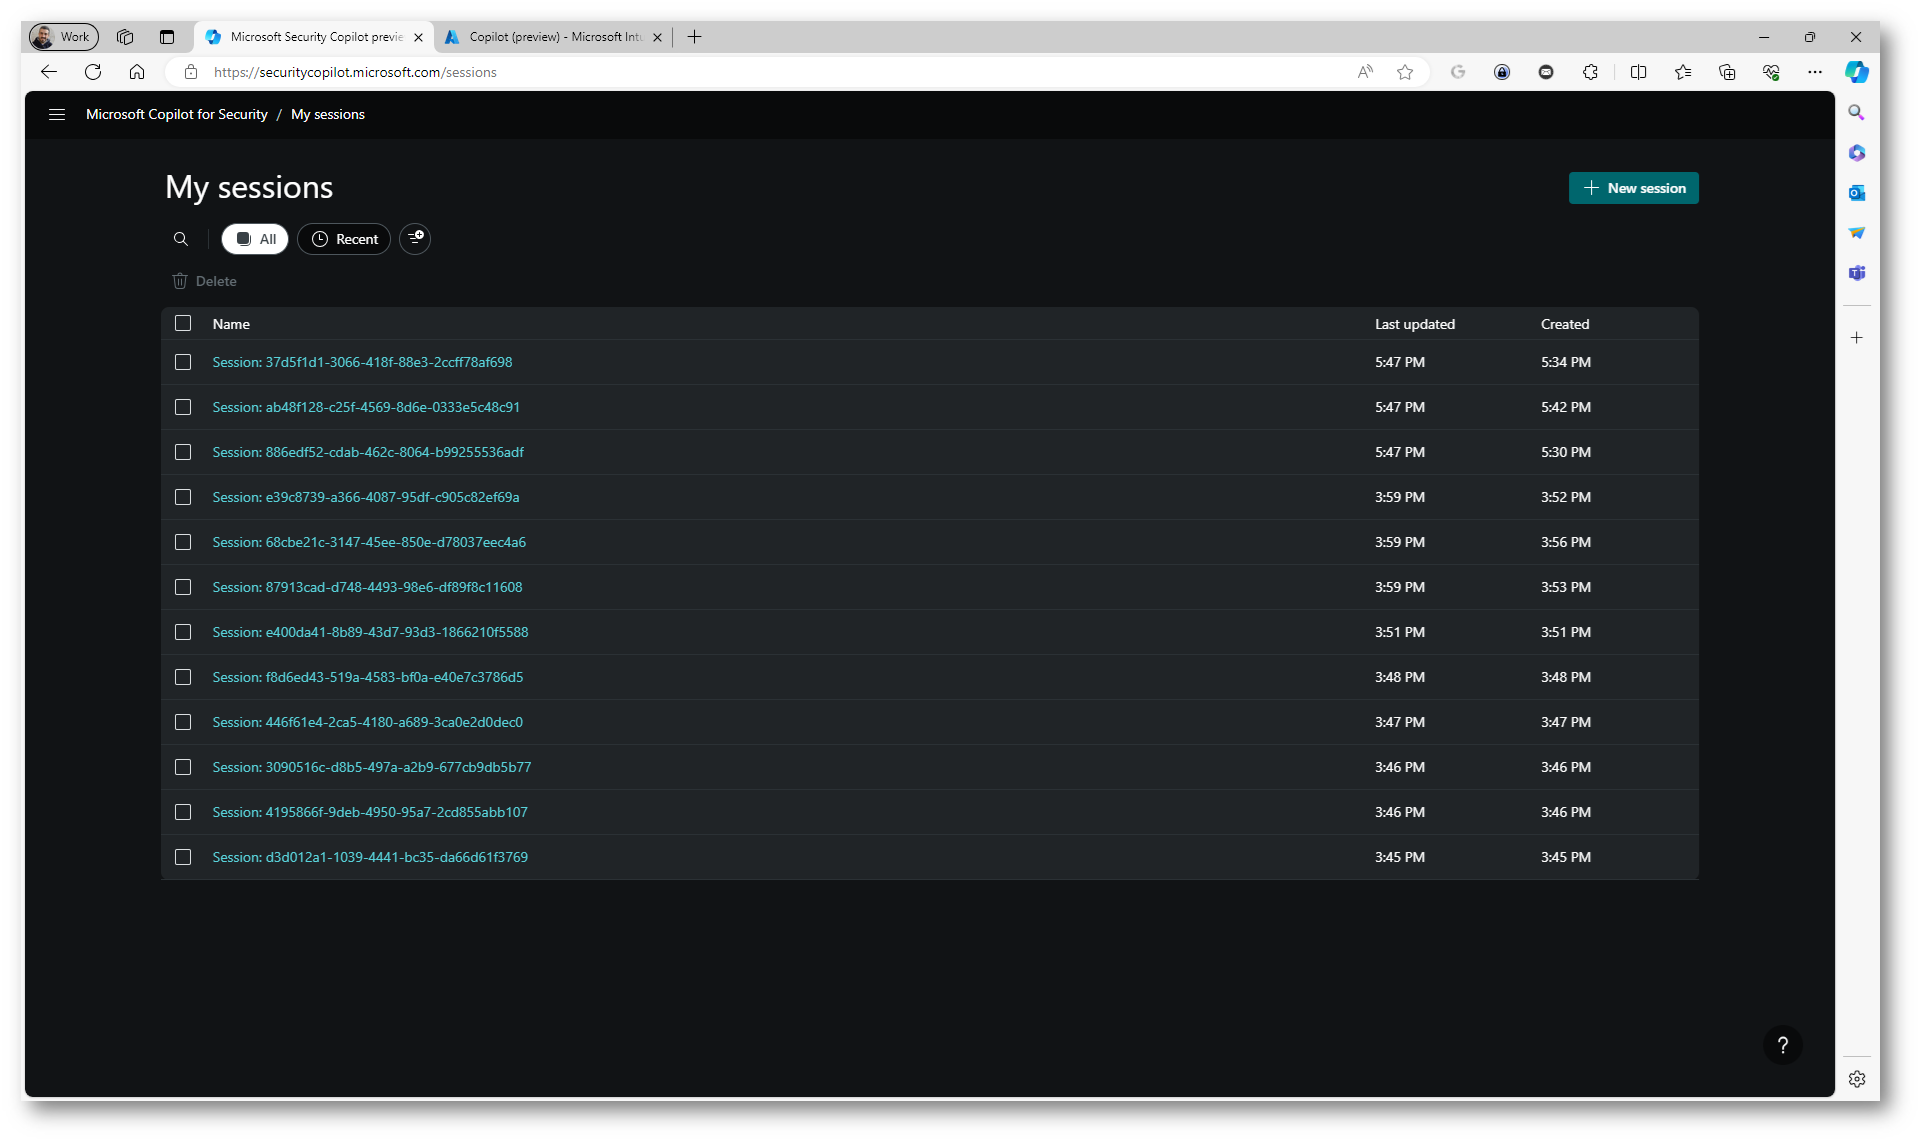This screenshot has width=1922, height=1143.
Task: Open browser extensions puzzle icon
Action: click(x=1590, y=72)
